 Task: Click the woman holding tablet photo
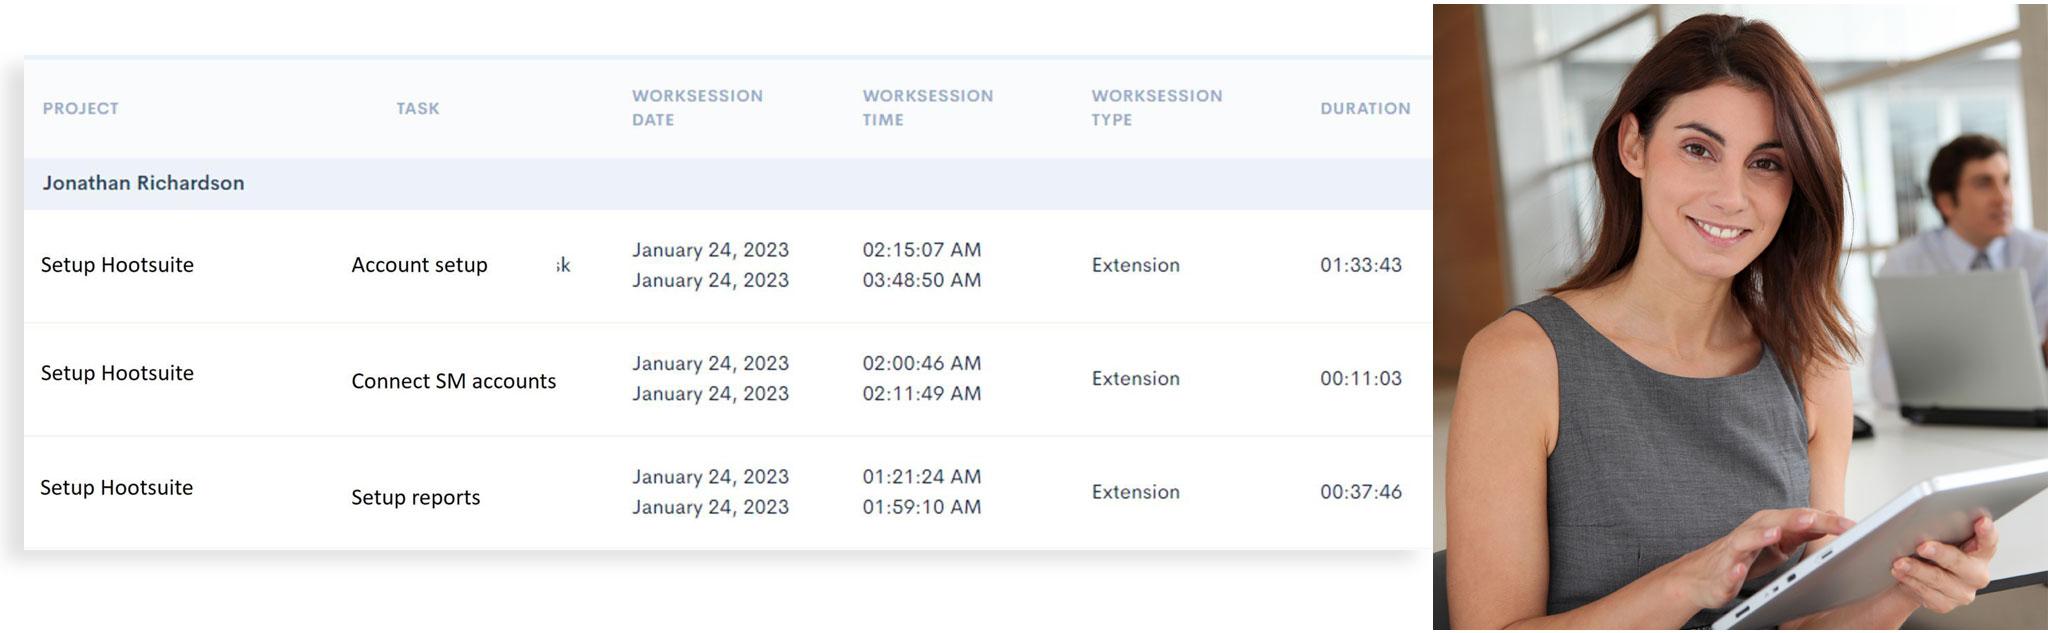click(1739, 317)
